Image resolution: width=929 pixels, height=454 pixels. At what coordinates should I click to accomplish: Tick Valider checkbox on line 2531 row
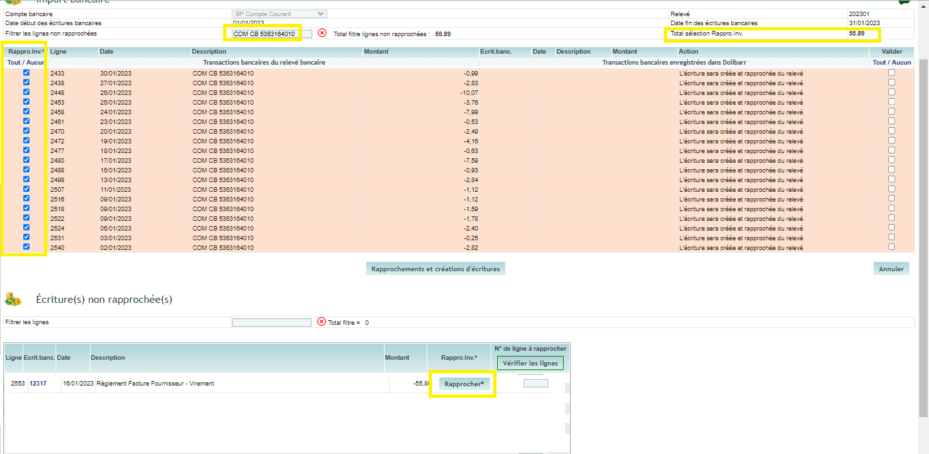[892, 237]
